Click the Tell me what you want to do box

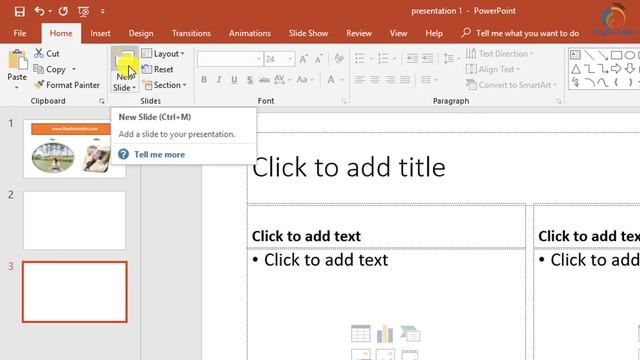[520, 33]
